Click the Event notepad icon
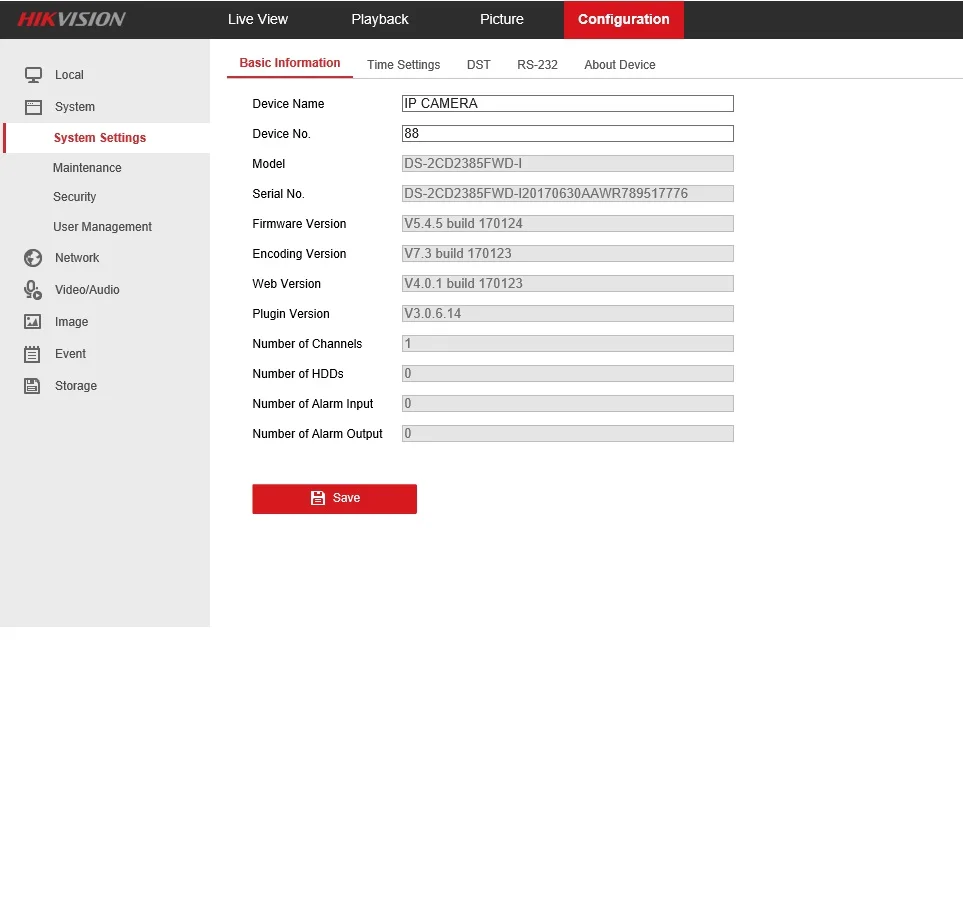 32,354
